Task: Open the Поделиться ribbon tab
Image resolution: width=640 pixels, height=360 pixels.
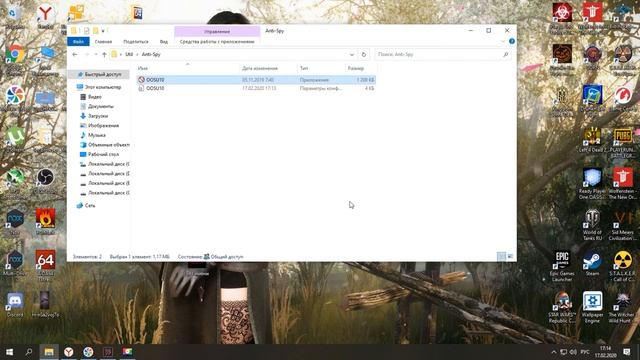Action: tap(136, 42)
